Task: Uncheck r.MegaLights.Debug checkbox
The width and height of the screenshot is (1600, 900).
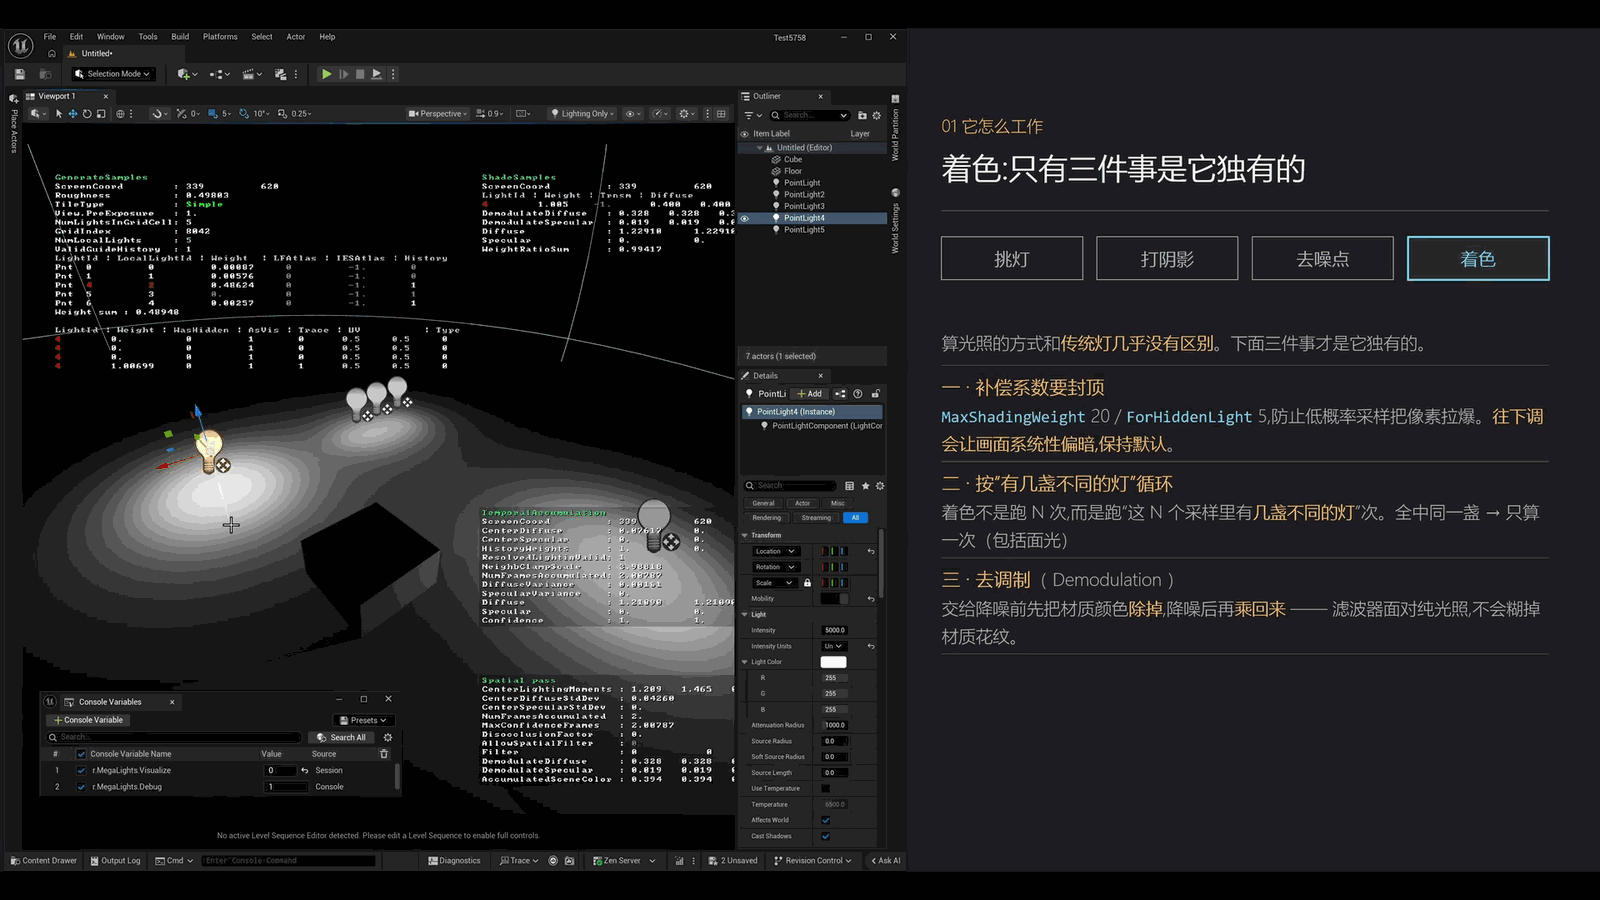Action: (81, 787)
